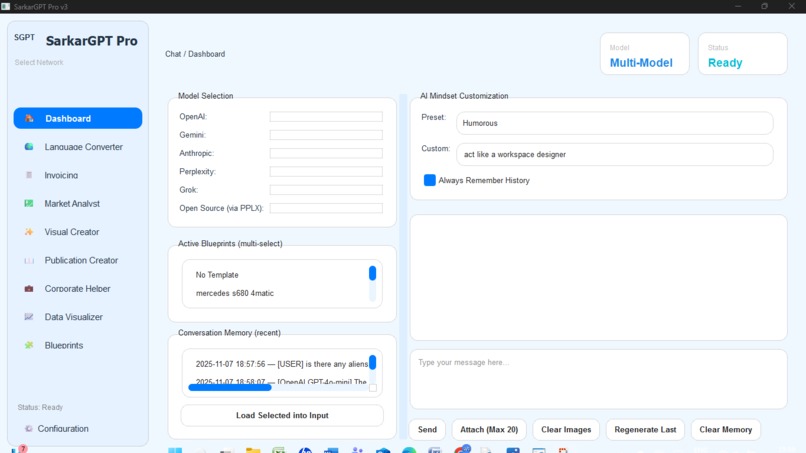Switch to Publication Creator

click(78, 260)
